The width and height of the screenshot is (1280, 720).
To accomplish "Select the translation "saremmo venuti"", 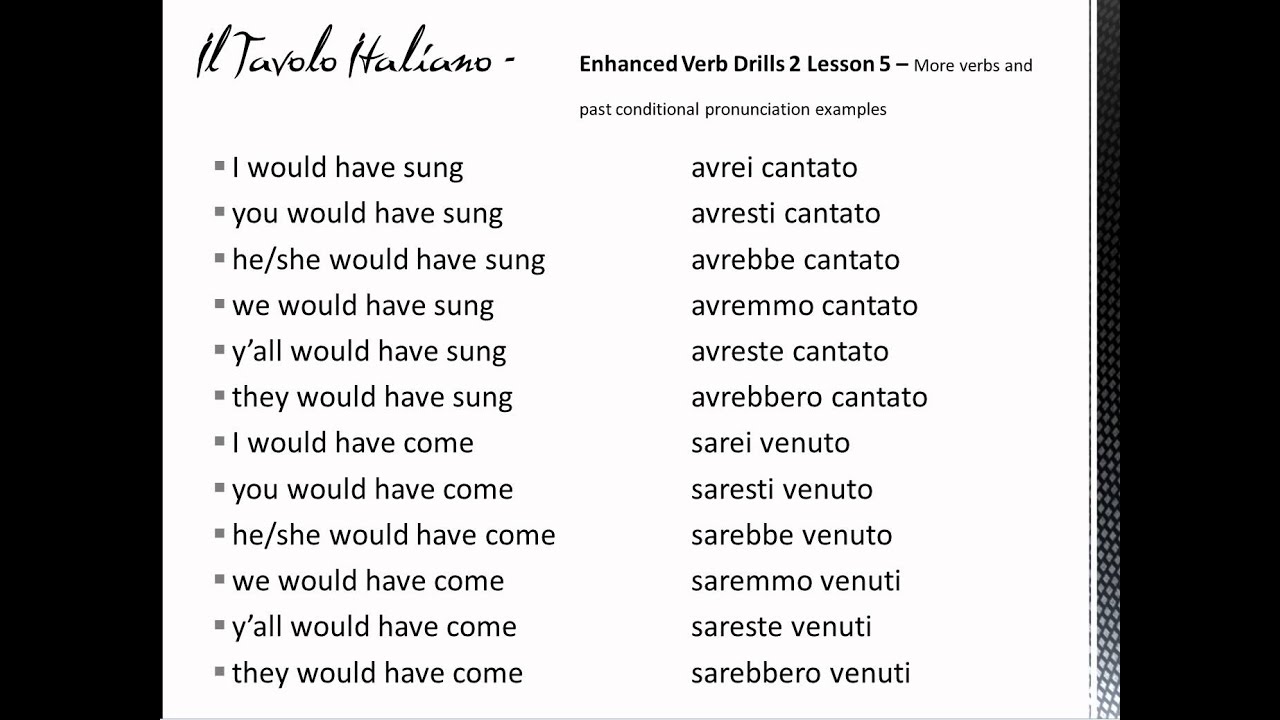I will (x=795, y=581).
